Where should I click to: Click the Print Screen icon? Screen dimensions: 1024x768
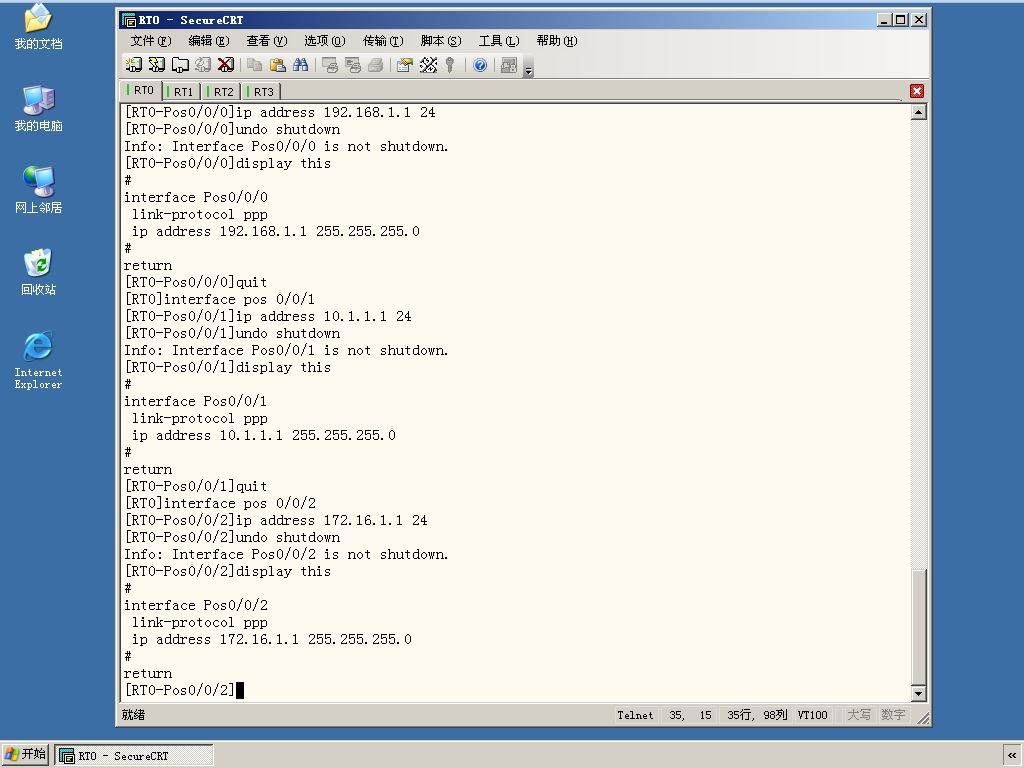point(330,65)
